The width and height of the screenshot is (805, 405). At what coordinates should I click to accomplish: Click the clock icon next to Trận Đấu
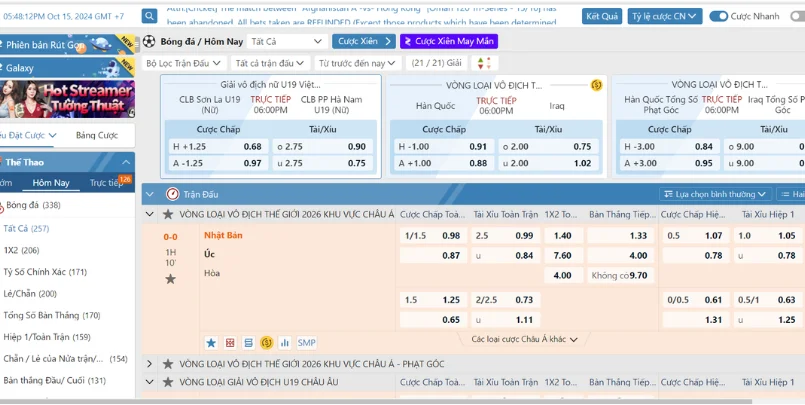pos(172,193)
